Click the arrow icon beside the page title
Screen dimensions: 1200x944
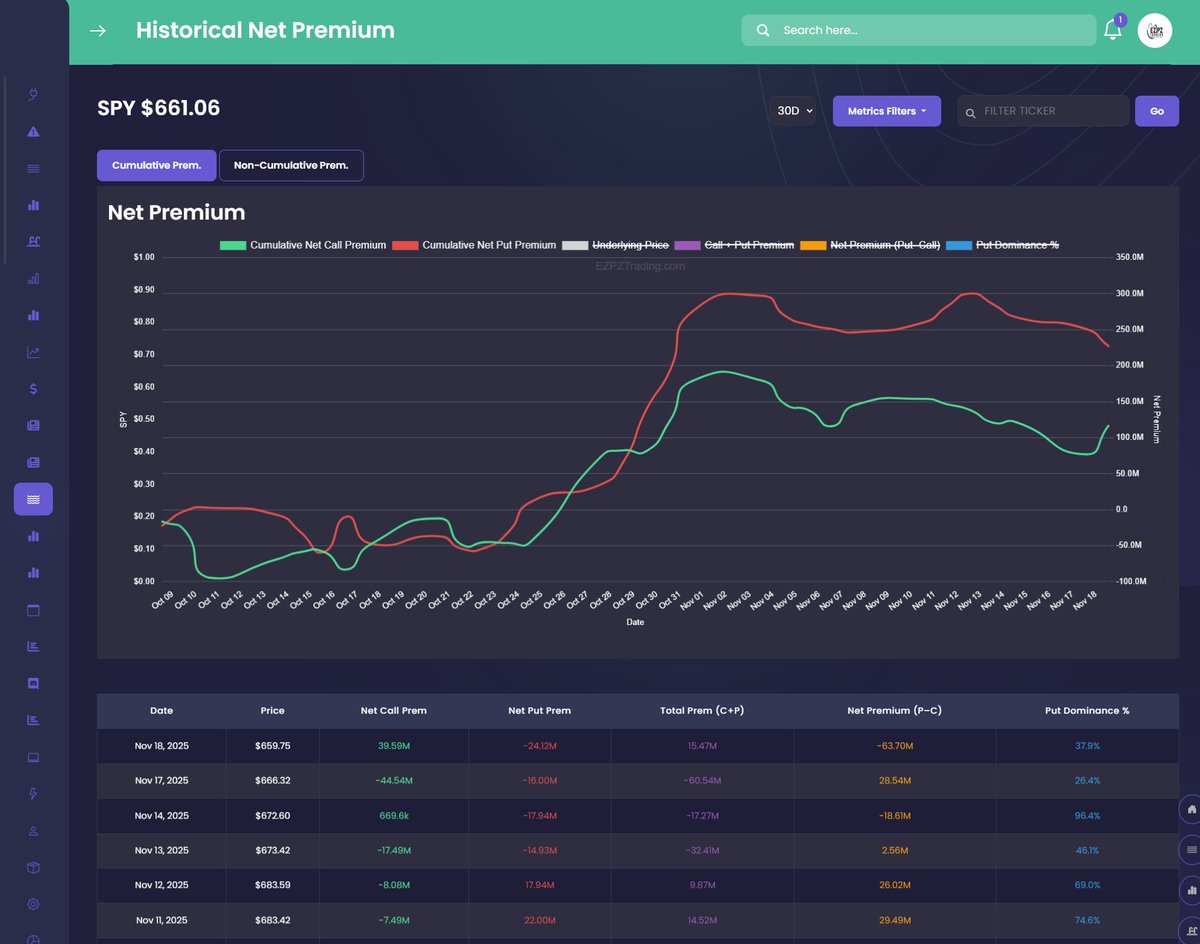98,30
